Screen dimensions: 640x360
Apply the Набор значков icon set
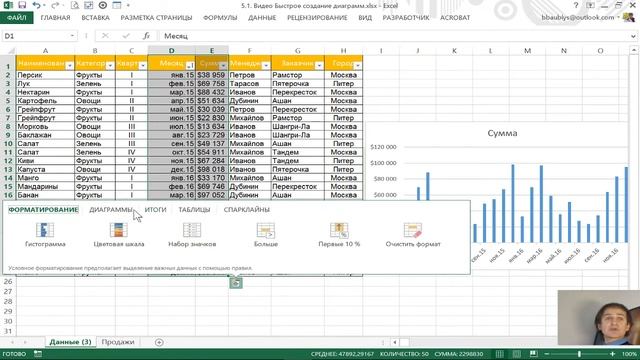[x=192, y=235]
